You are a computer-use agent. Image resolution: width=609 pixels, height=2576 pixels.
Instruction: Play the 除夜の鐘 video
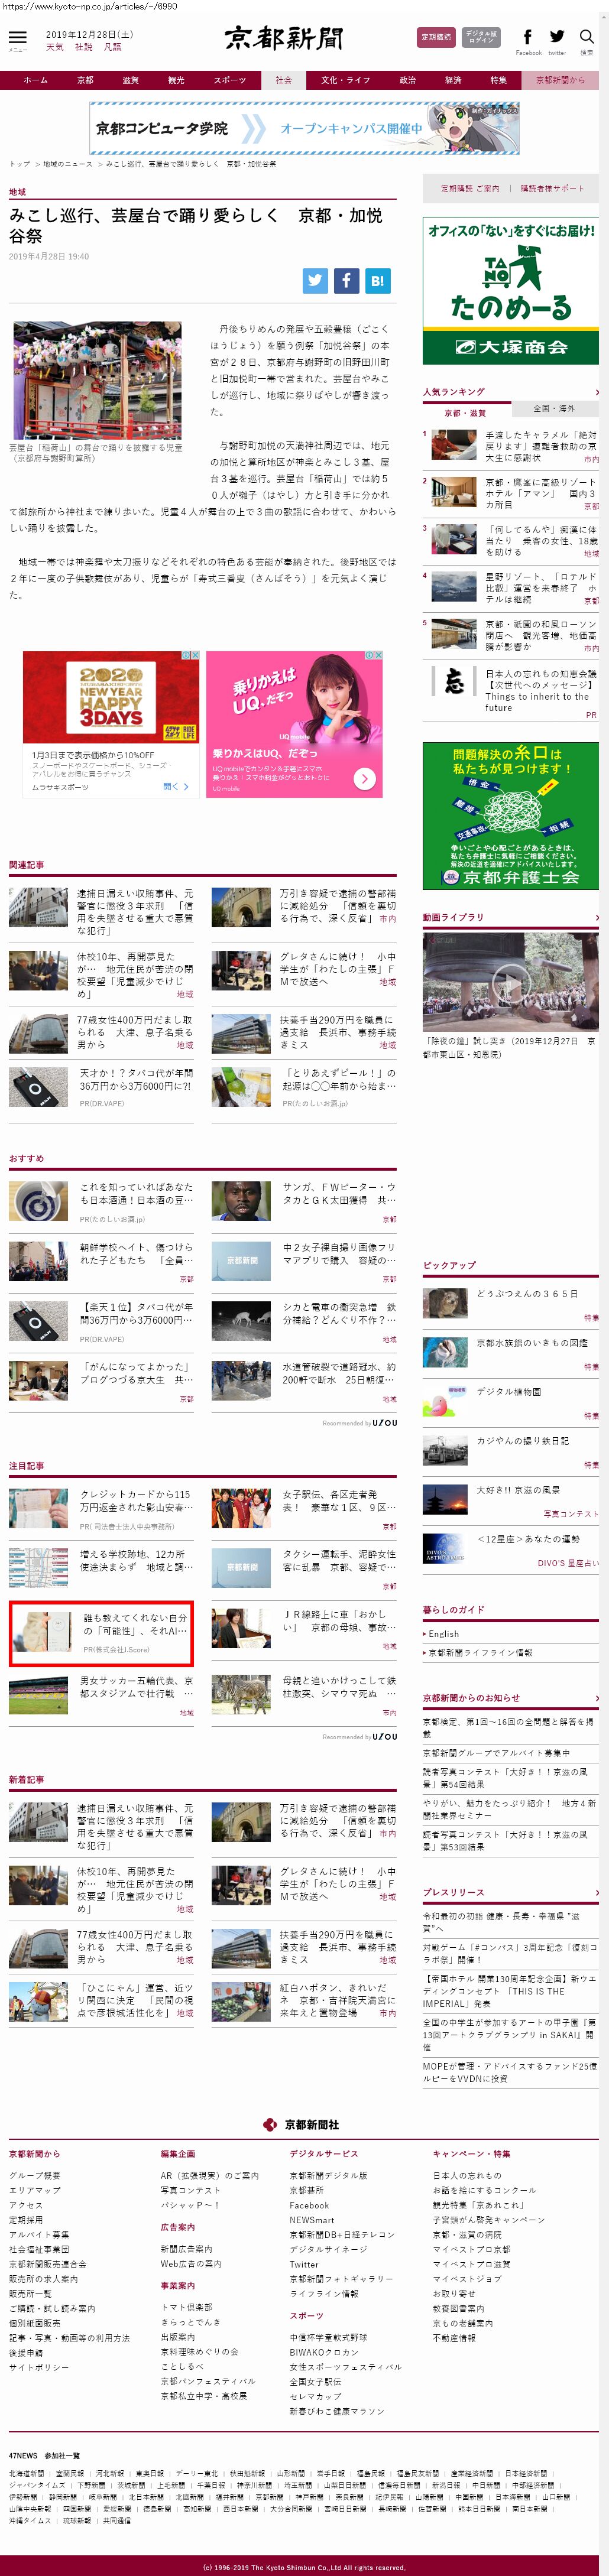pos(510,984)
